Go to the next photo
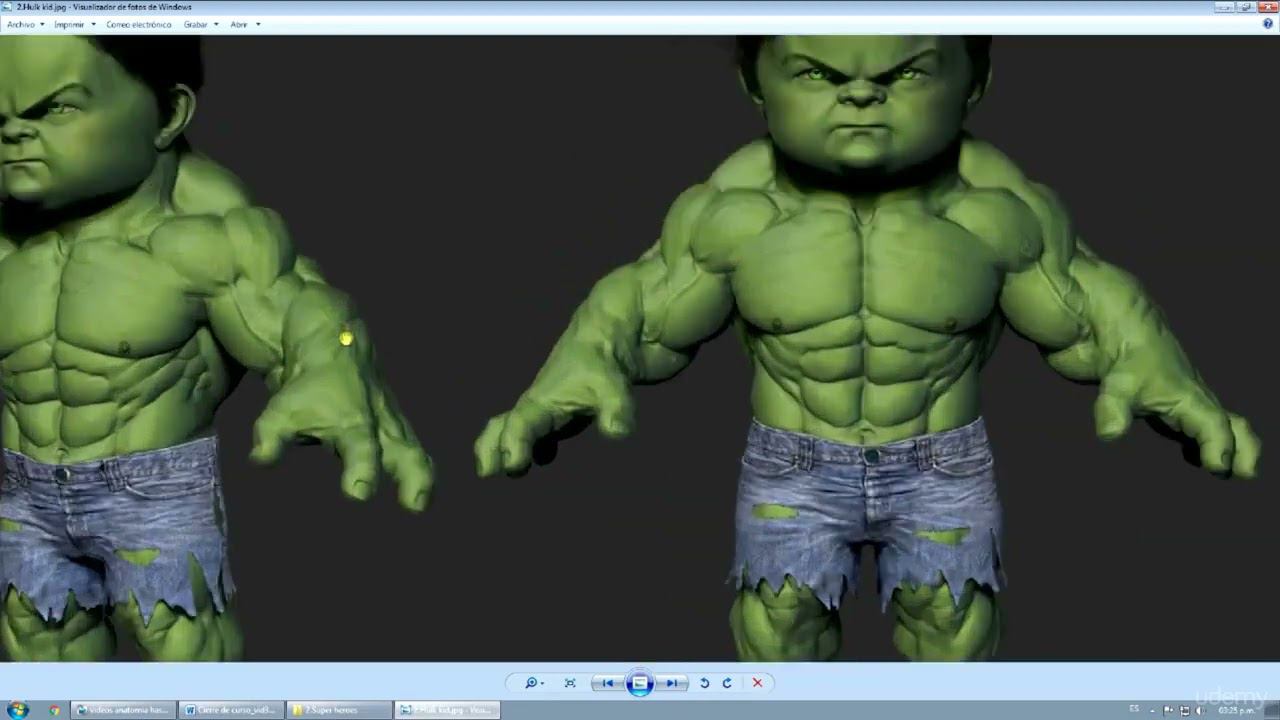 pyautogui.click(x=672, y=683)
